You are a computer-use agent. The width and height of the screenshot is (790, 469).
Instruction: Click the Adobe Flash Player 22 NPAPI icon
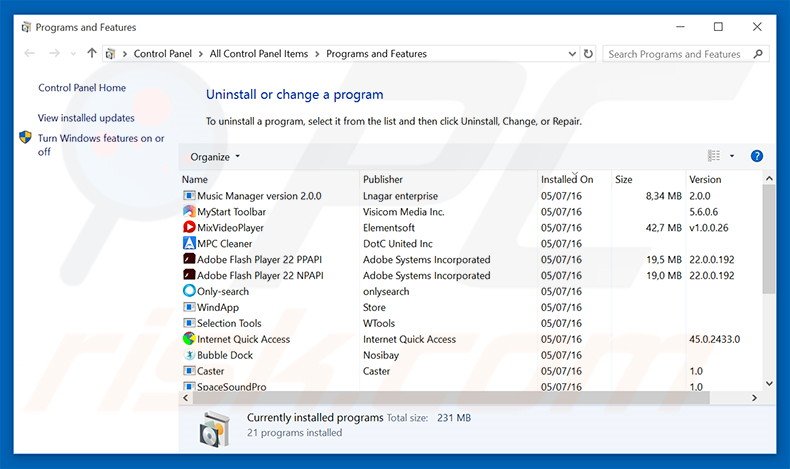tap(189, 275)
